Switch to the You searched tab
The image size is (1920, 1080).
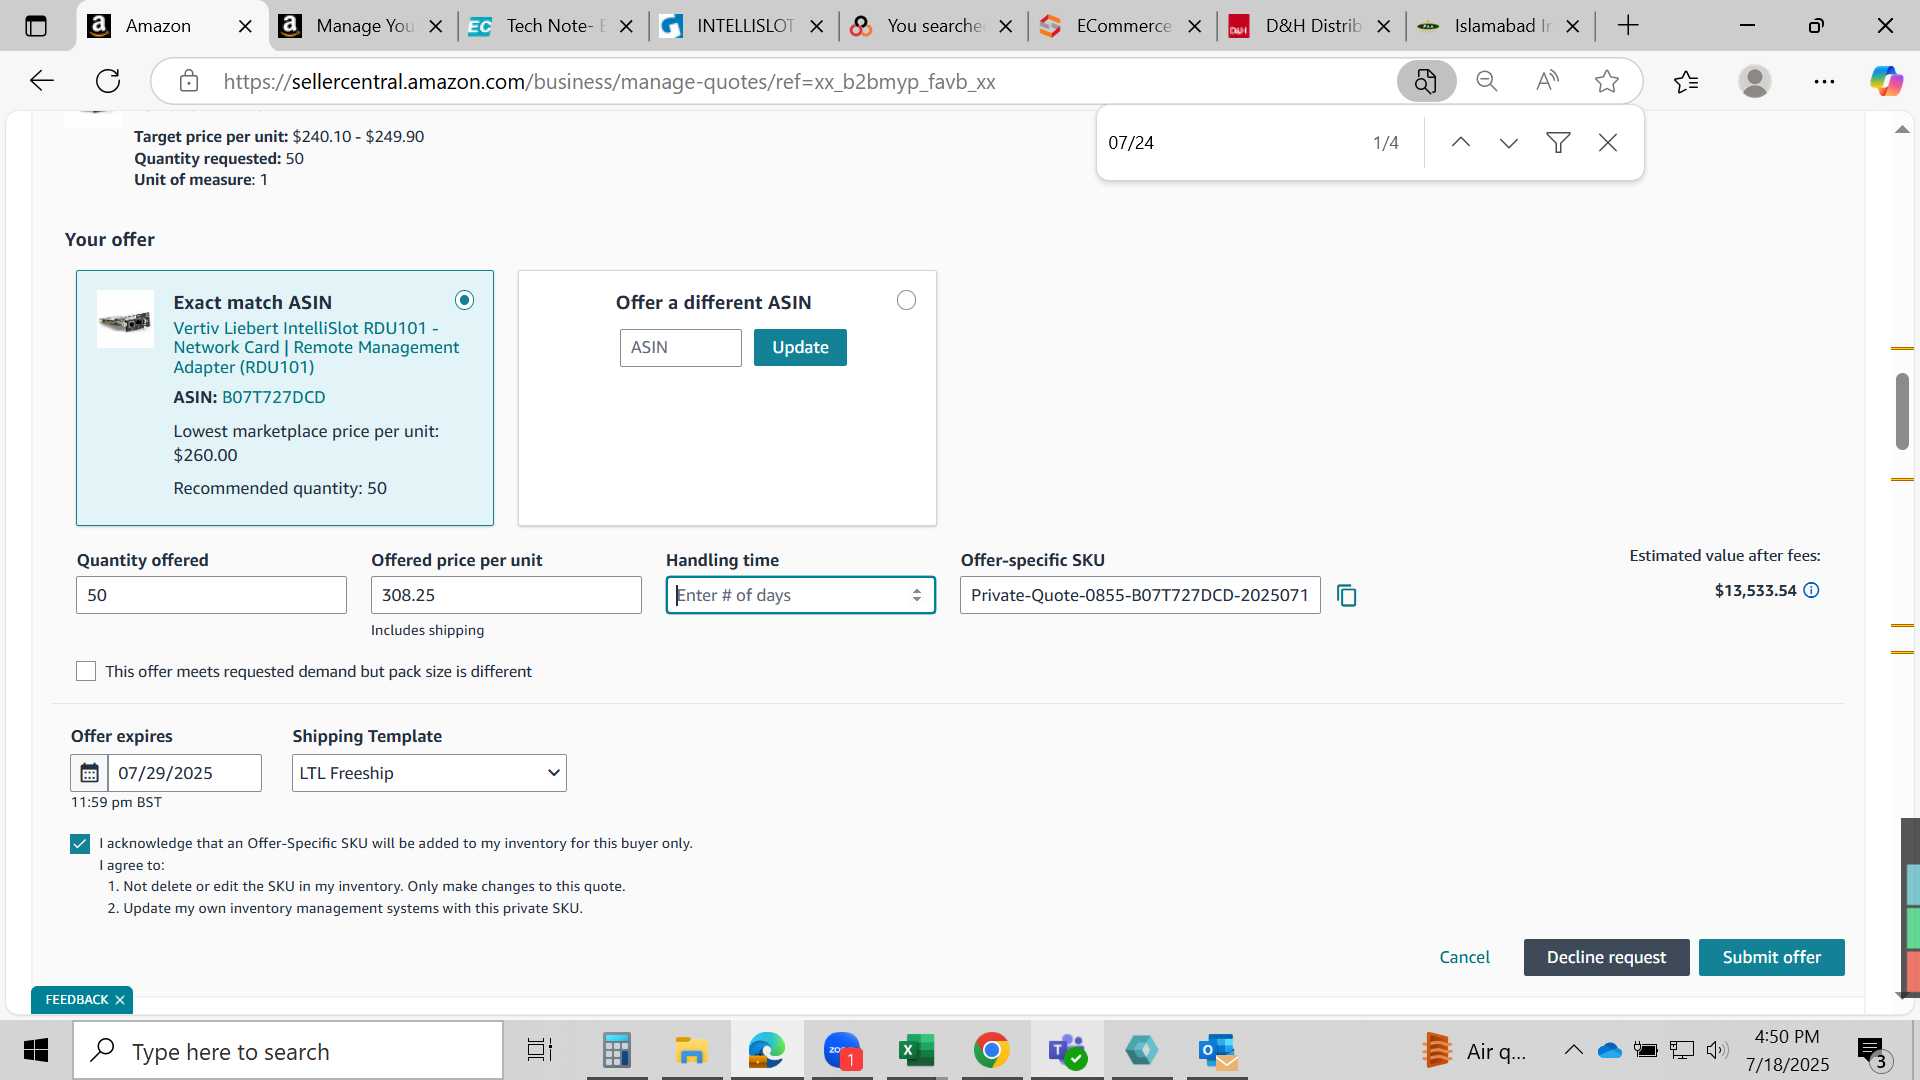pos(933,26)
